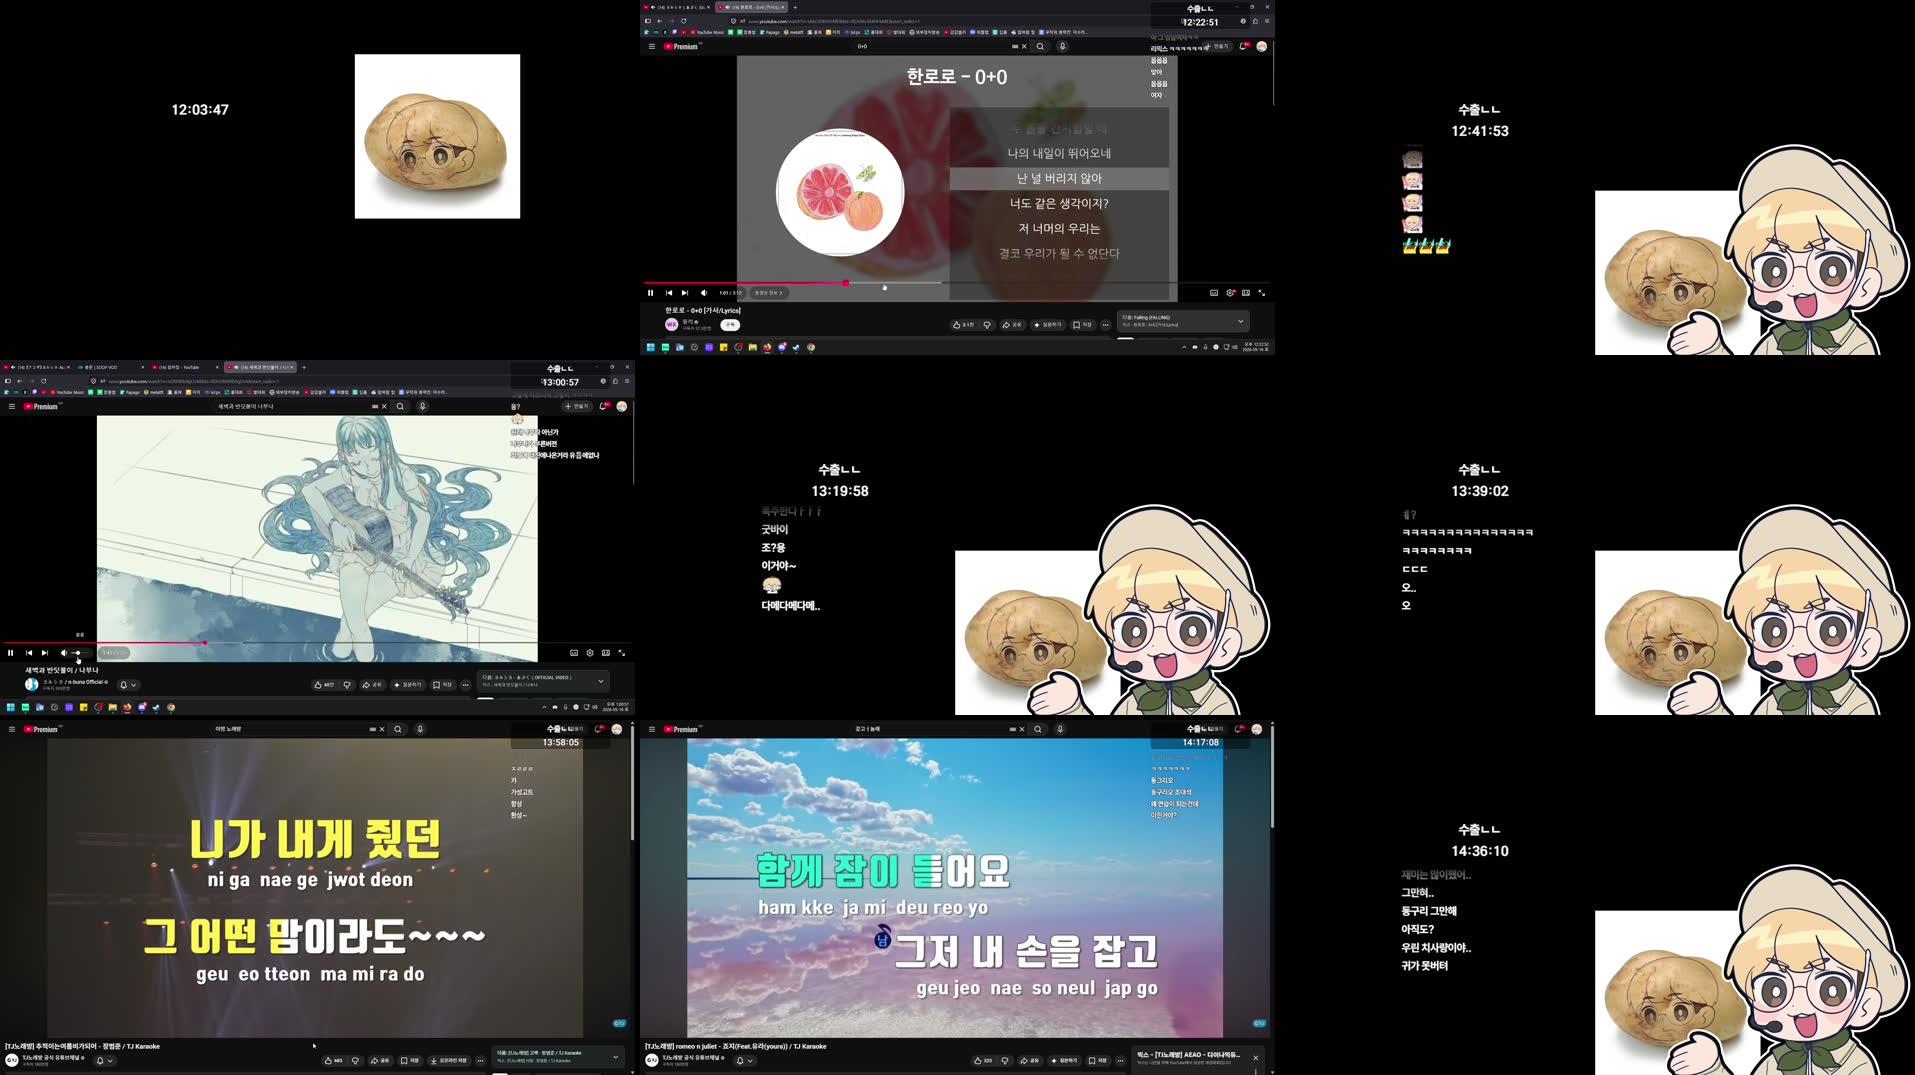Click offline save under 장범준 karaoke video
Viewport: 1915px width, 1075px height.
pos(450,1061)
